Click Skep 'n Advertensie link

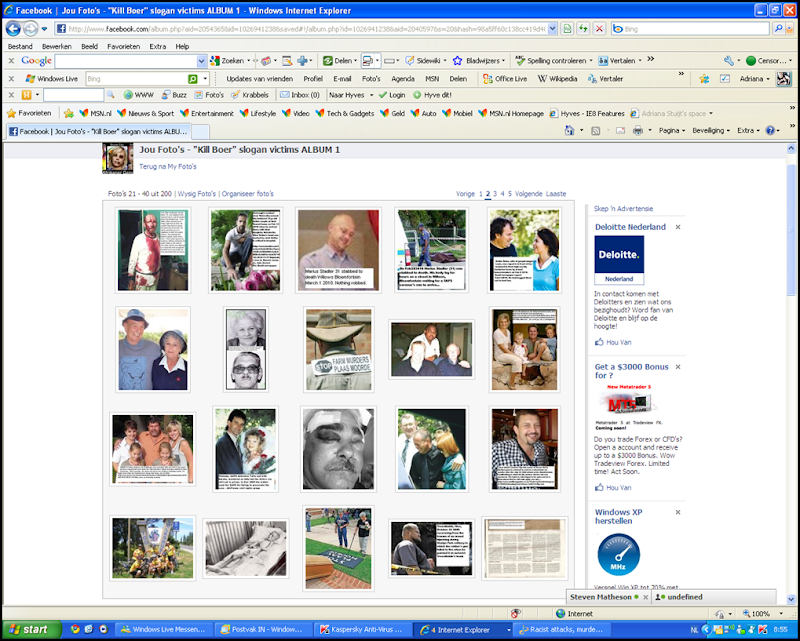point(623,209)
